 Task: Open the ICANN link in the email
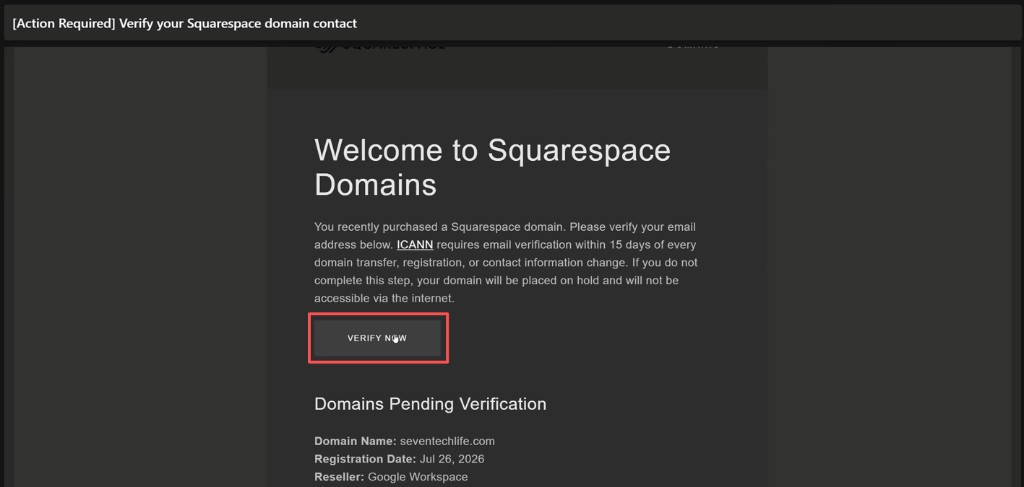(415, 245)
